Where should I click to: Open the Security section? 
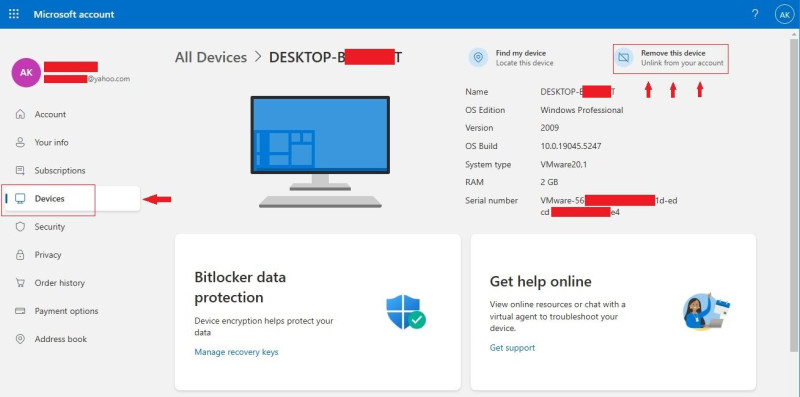[x=49, y=227]
